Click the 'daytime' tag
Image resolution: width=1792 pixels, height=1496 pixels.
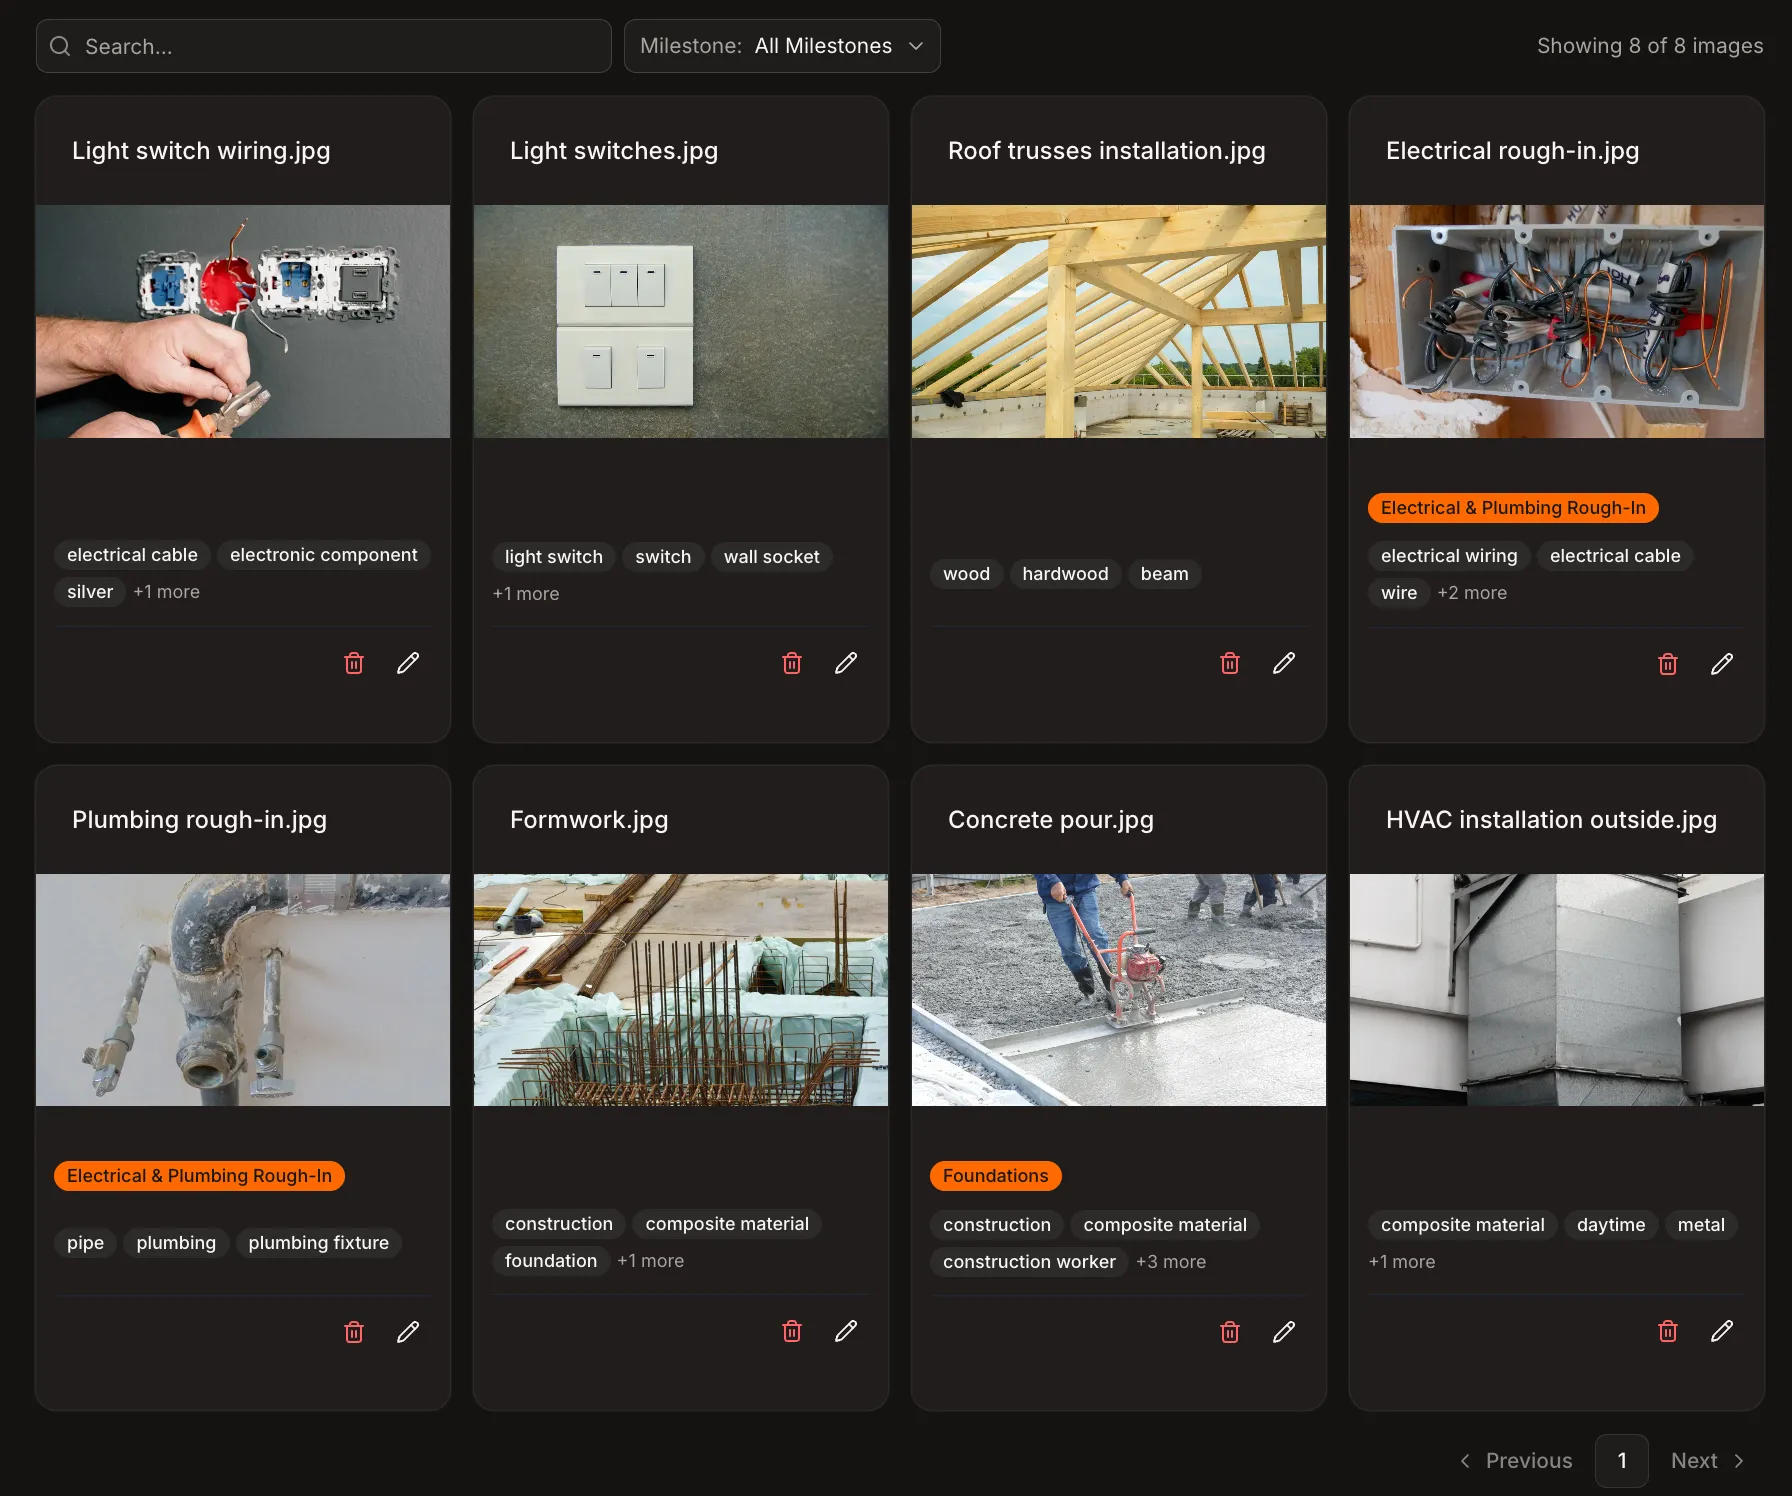[1611, 1225]
